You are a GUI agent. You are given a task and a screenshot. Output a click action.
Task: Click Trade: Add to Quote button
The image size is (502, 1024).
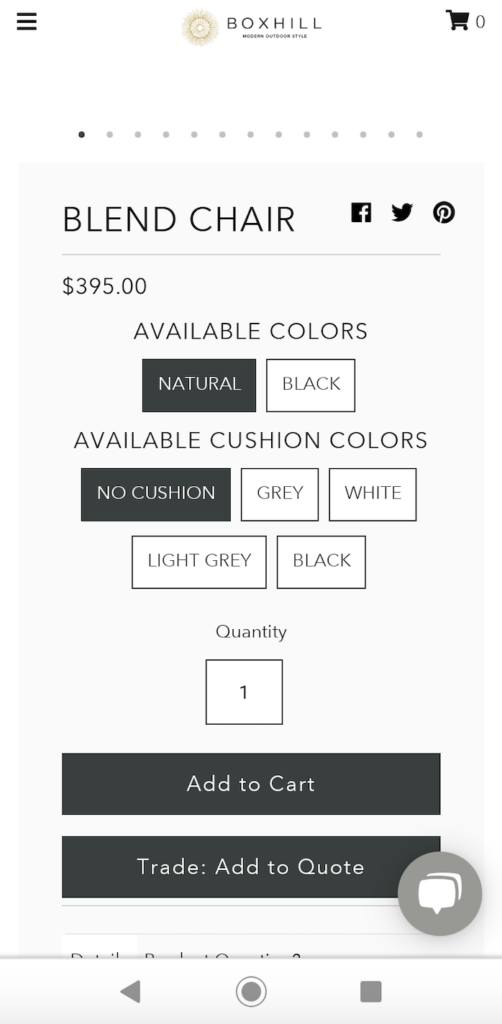pyautogui.click(x=251, y=867)
